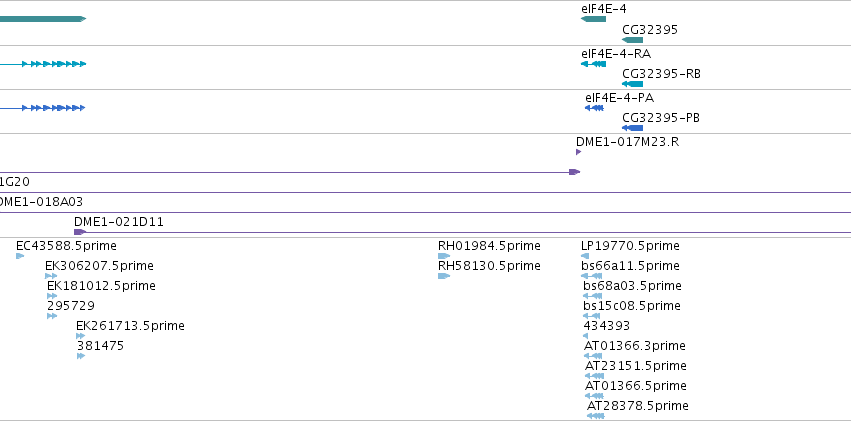Select the 295729 feature label
The image size is (851, 421).
point(71,306)
